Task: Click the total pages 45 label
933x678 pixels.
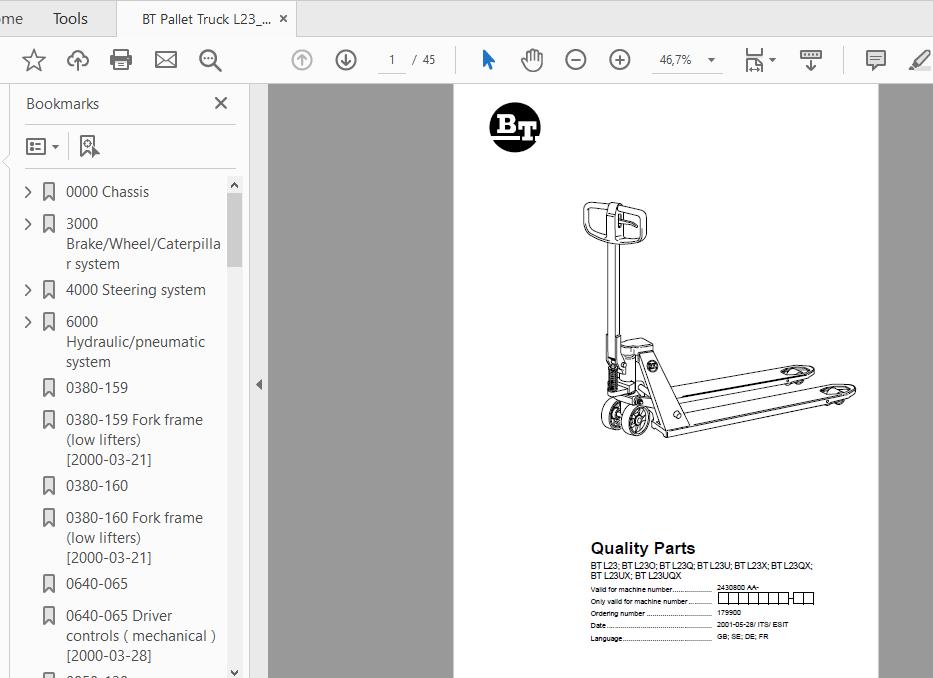Action: (428, 60)
